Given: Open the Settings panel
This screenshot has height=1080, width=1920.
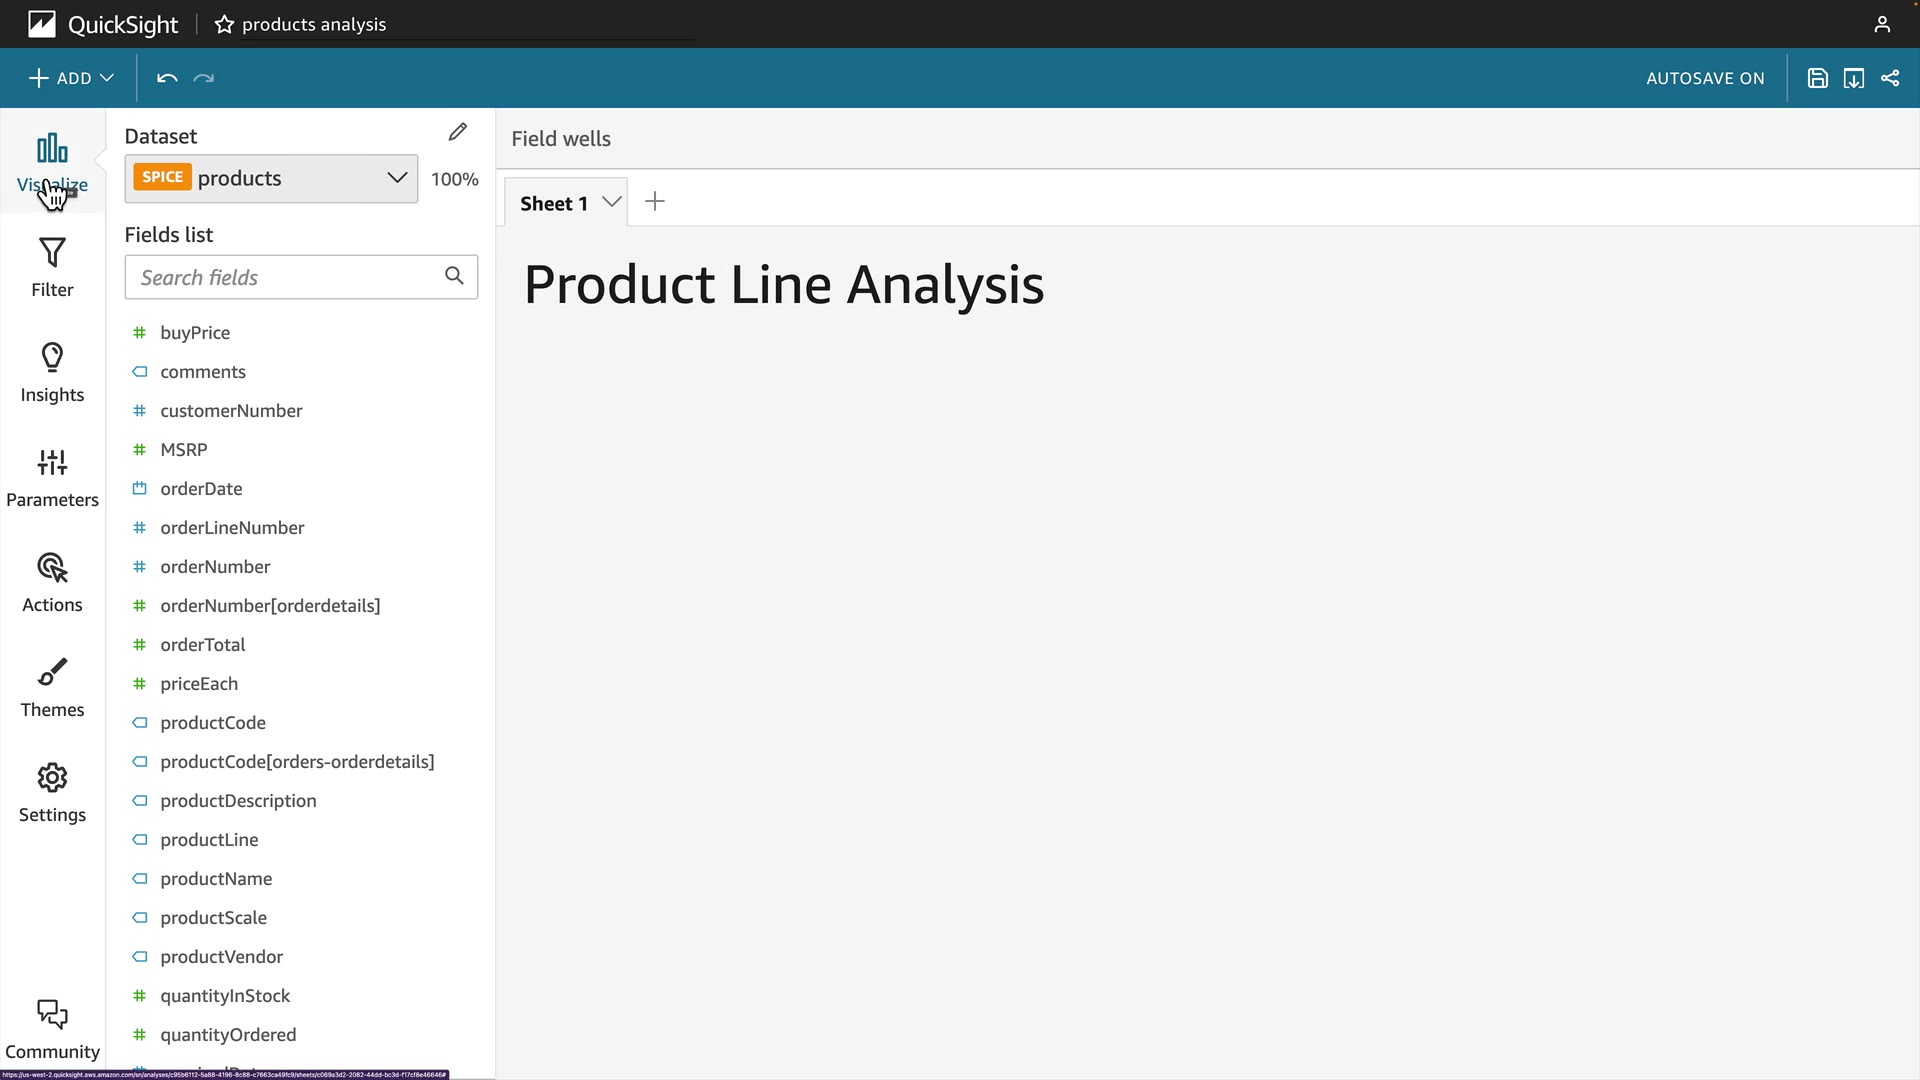Looking at the screenshot, I should pos(52,792).
